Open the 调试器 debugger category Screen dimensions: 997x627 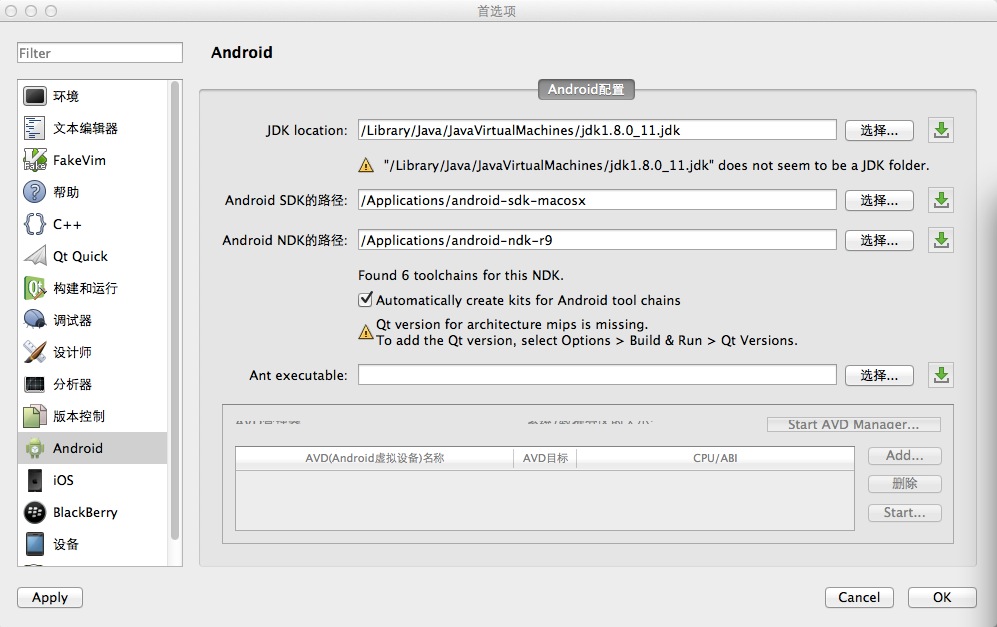point(93,320)
